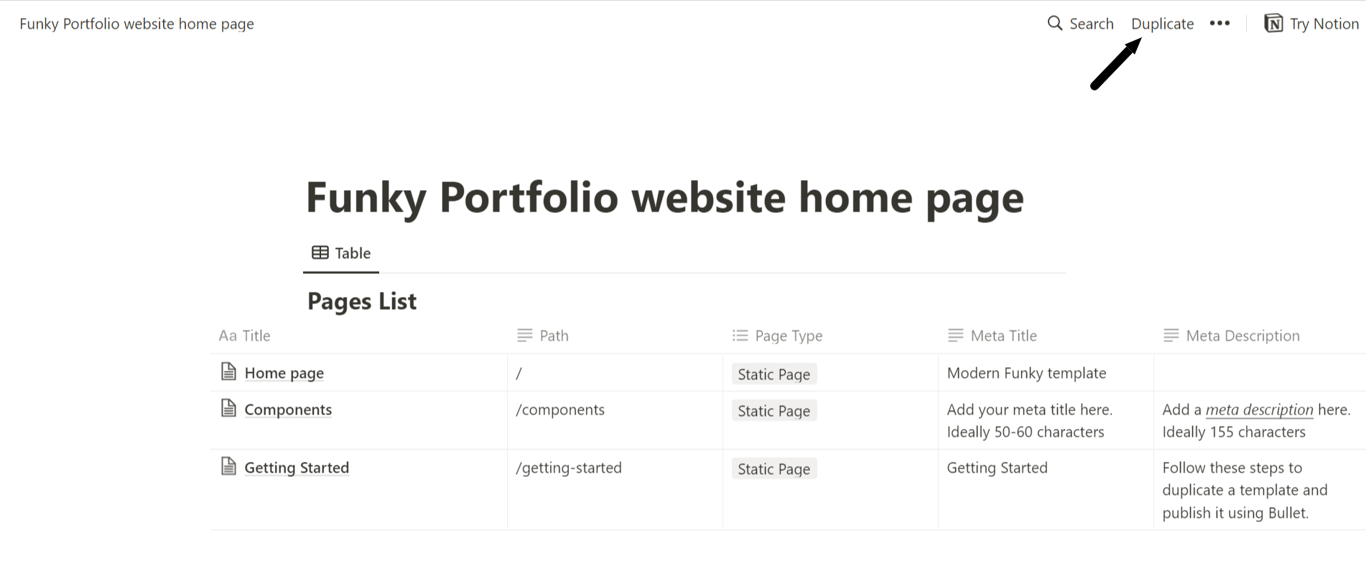Click the breadcrumb page title at top left
The width and height of the screenshot is (1366, 573).
137,24
